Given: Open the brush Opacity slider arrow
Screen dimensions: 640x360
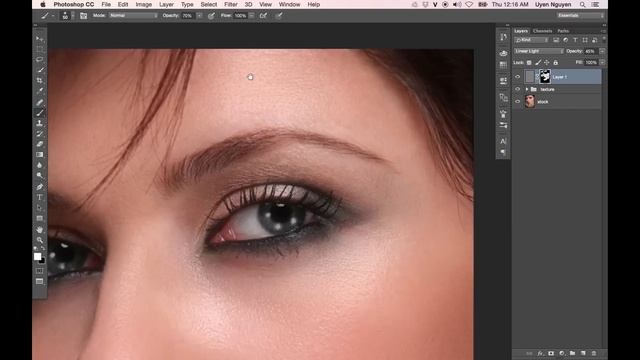Looking at the screenshot, I should point(199,16).
